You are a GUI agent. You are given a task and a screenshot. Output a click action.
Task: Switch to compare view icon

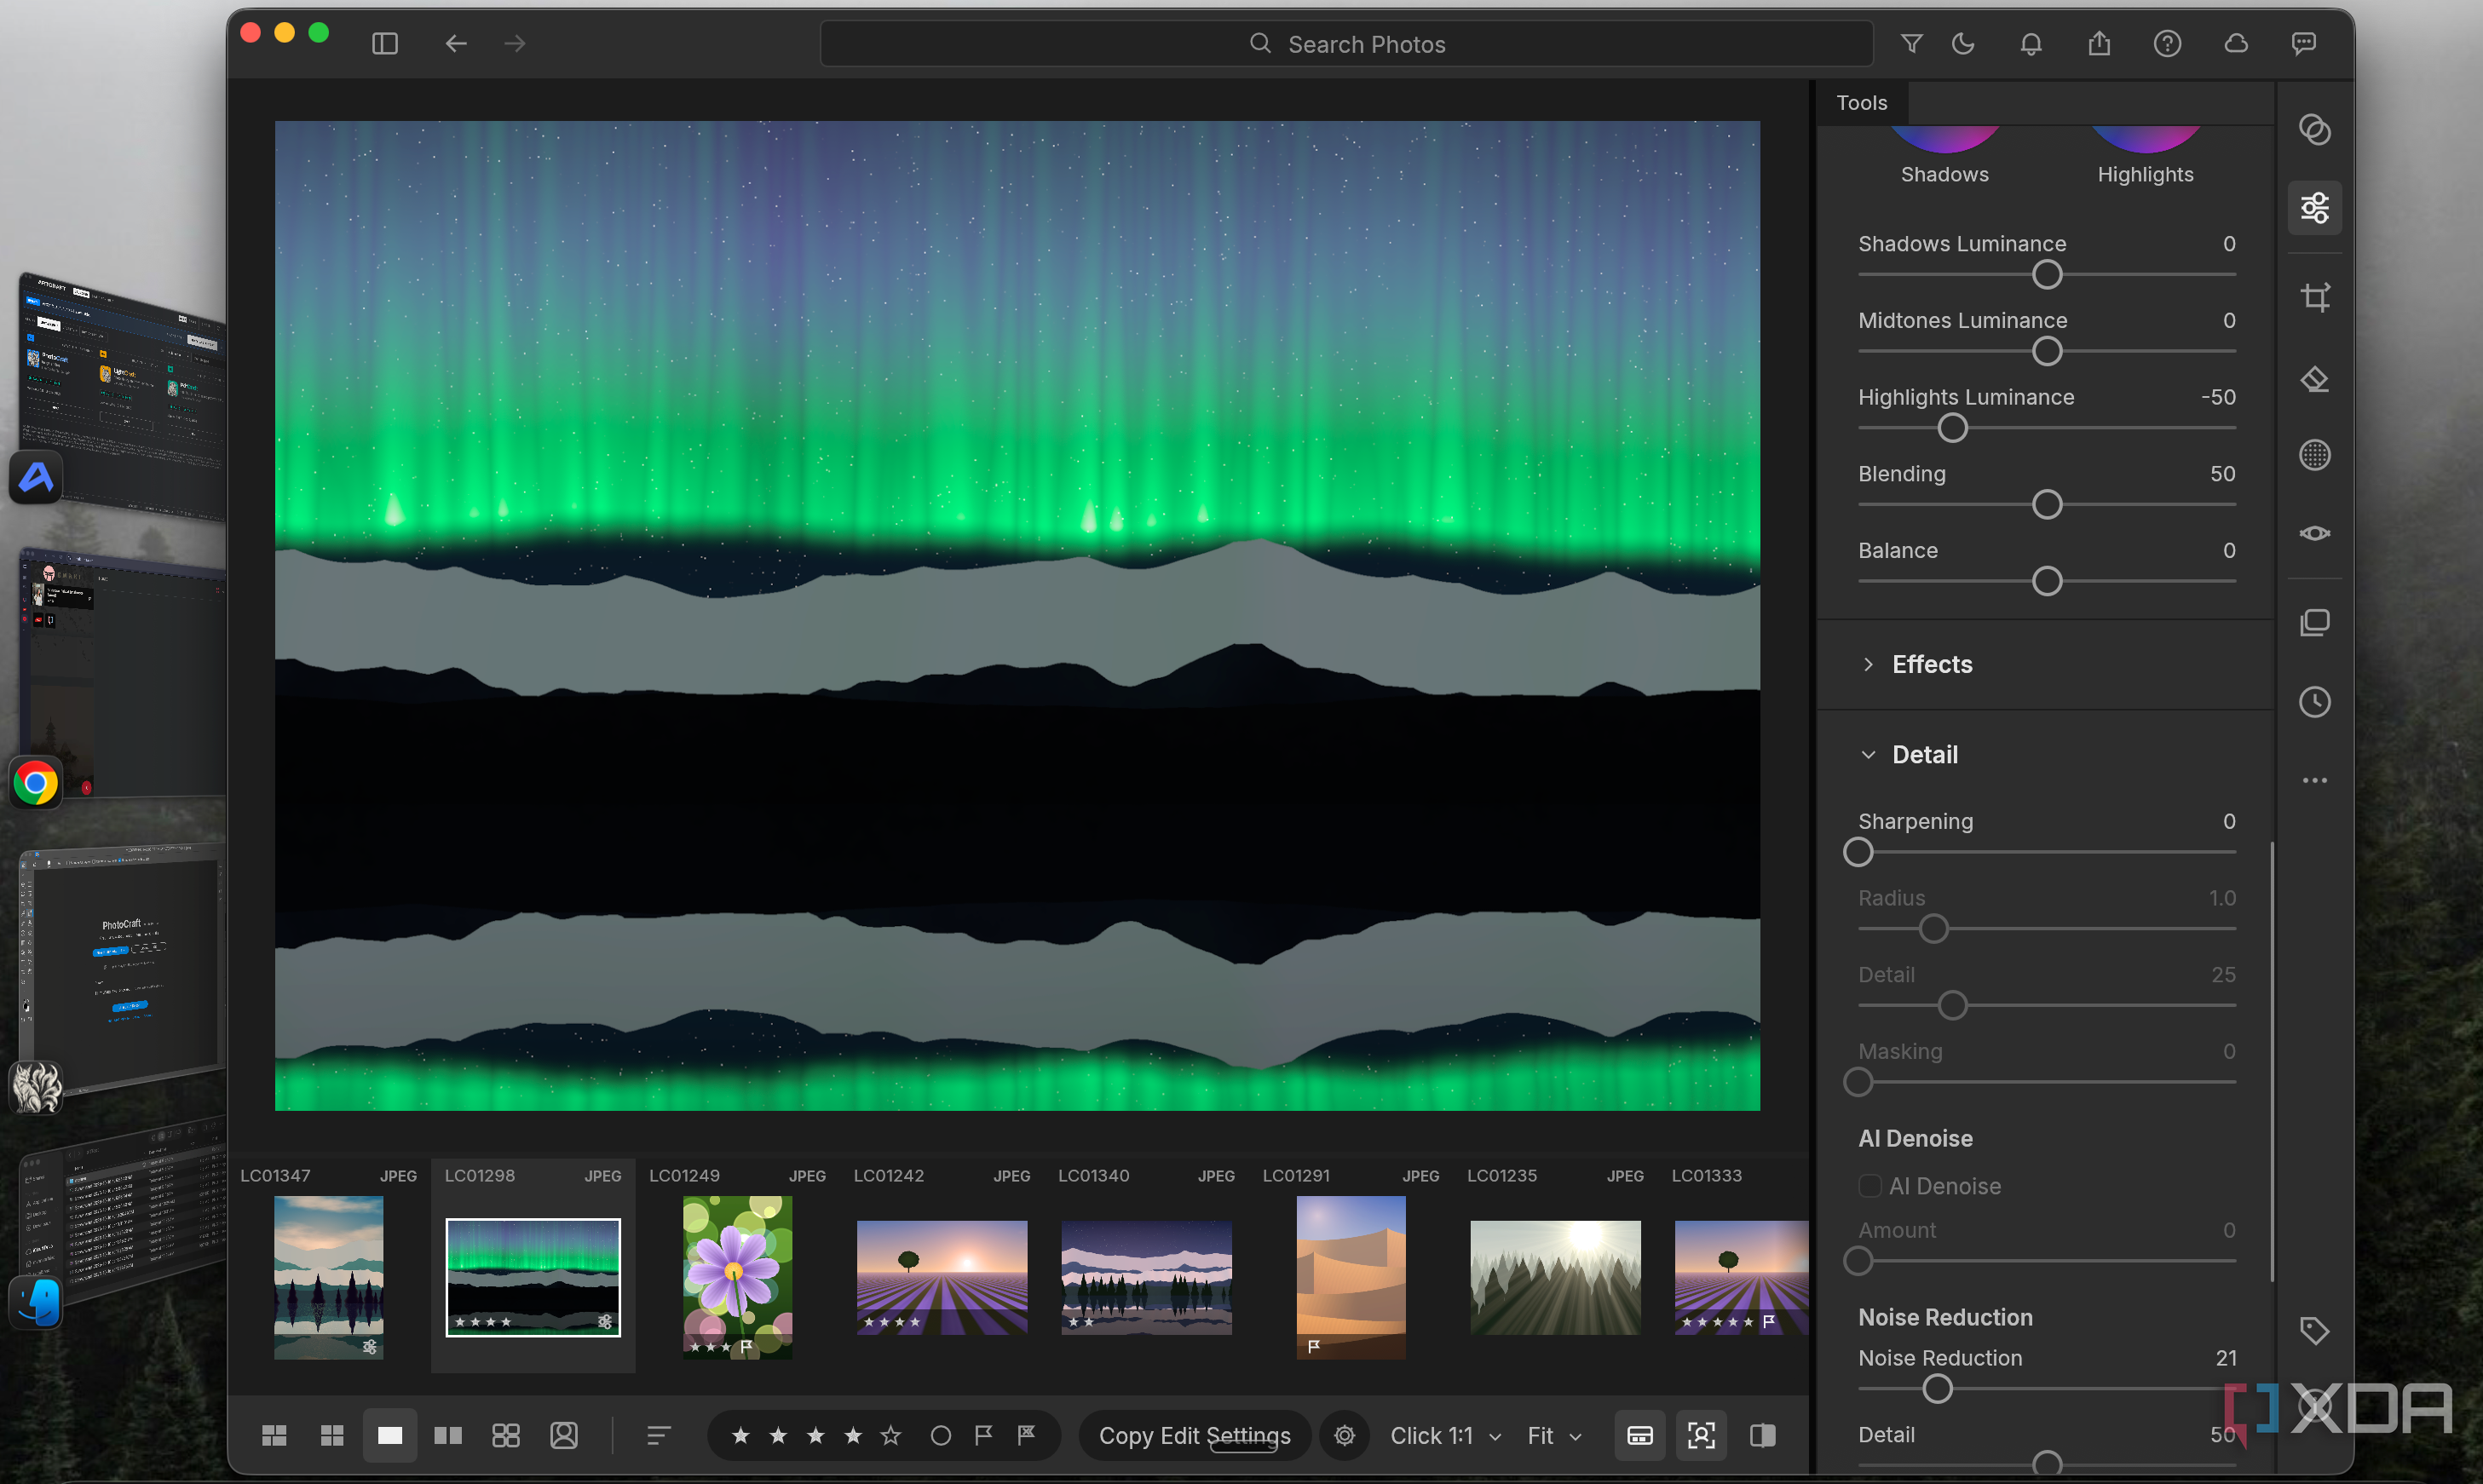tap(448, 1436)
